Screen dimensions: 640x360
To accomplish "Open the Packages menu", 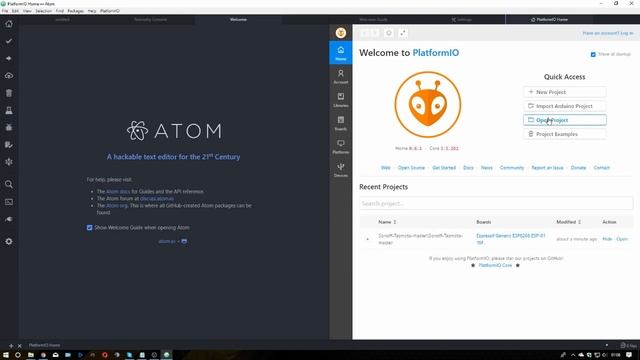I will [76, 11].
